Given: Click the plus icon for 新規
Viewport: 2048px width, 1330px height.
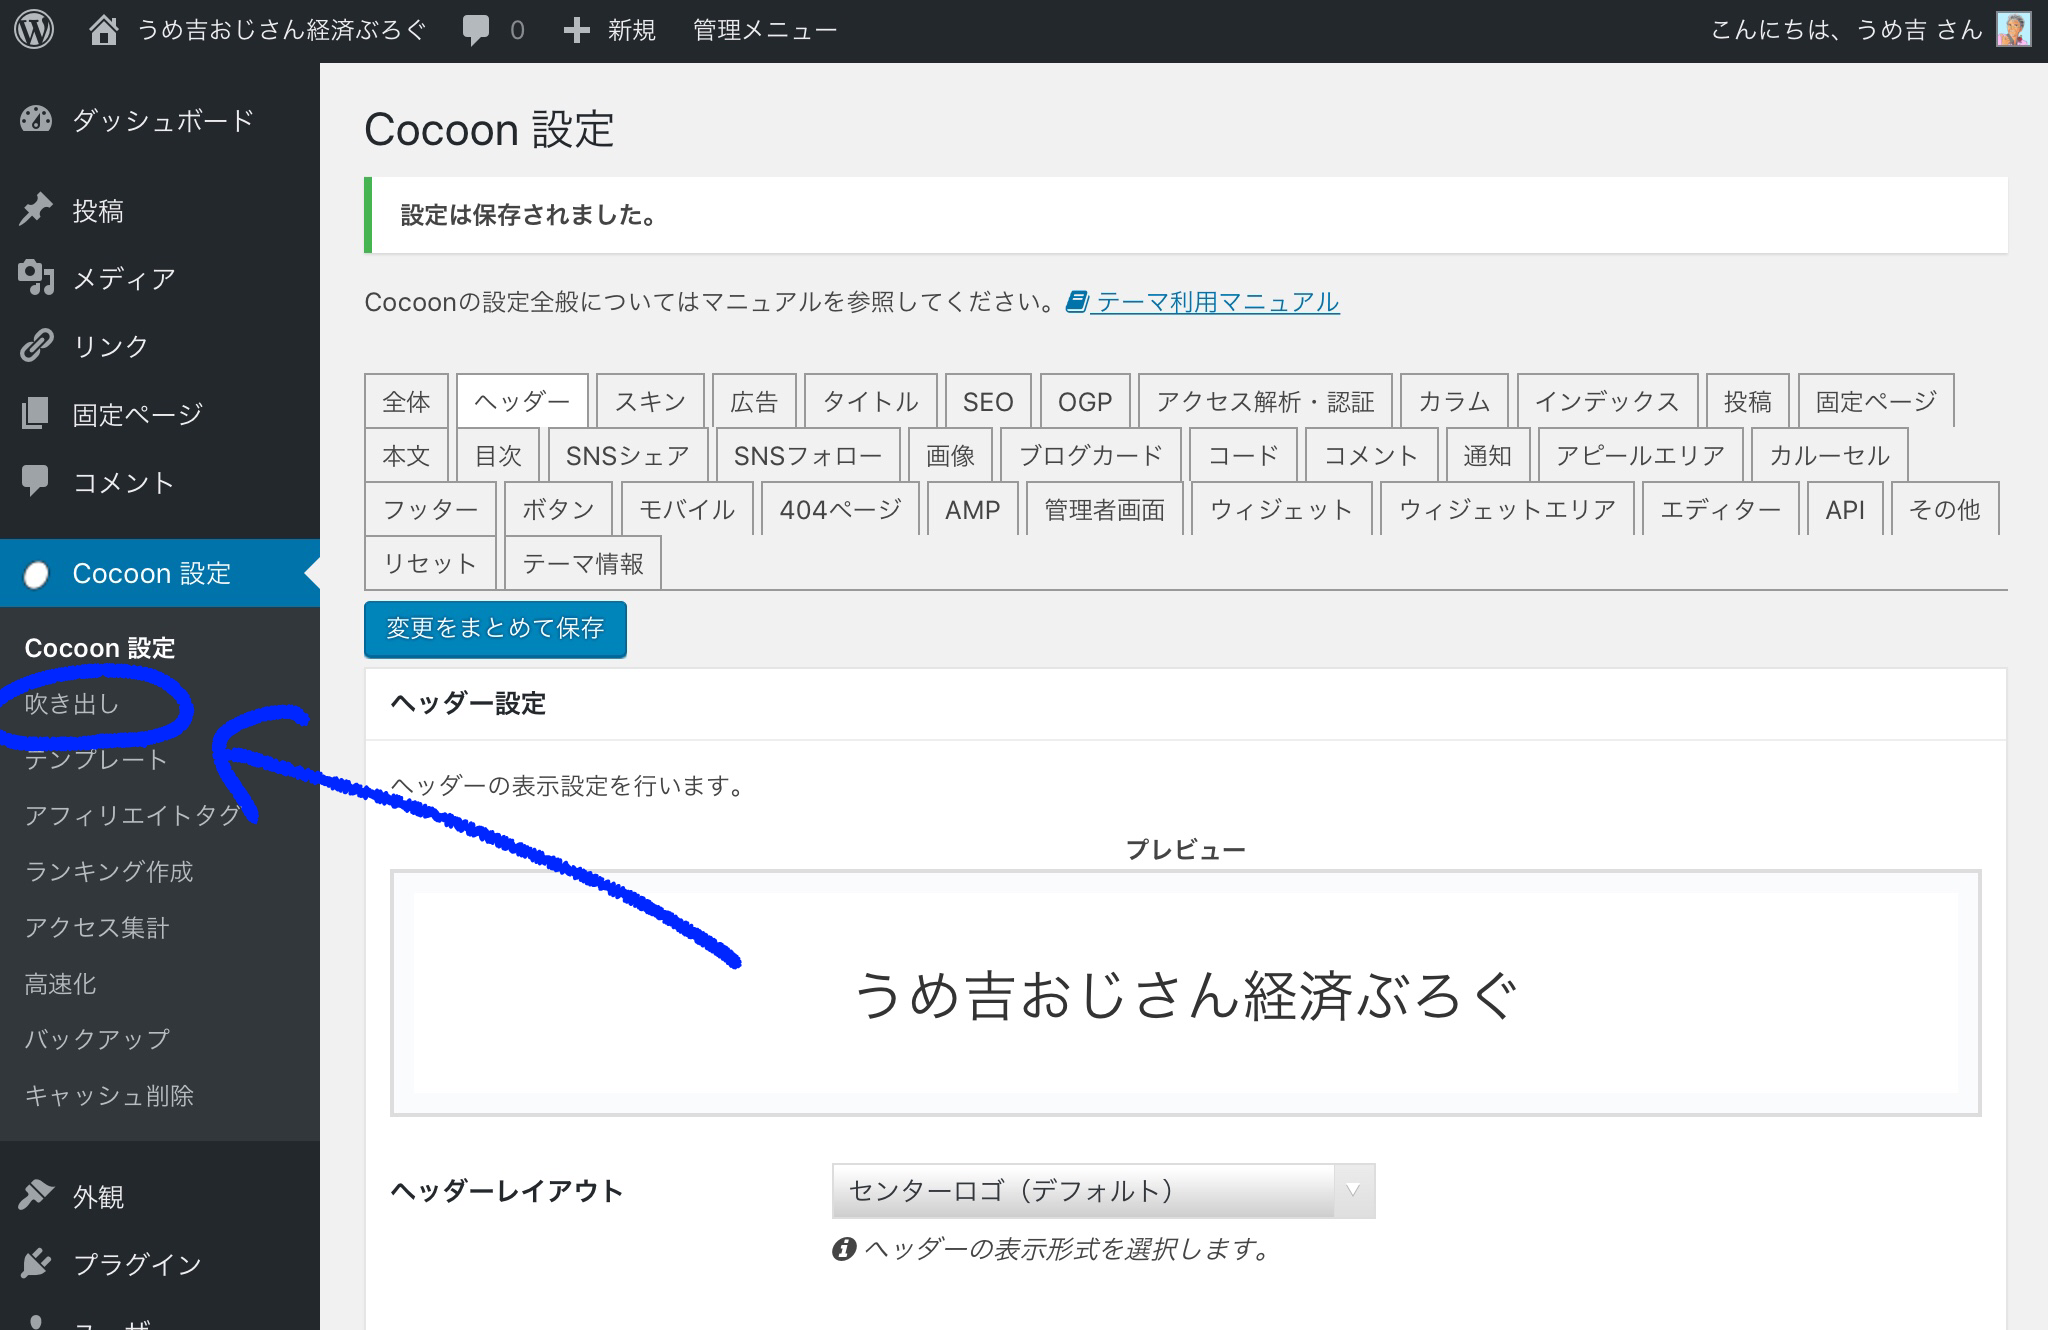Looking at the screenshot, I should (x=576, y=30).
